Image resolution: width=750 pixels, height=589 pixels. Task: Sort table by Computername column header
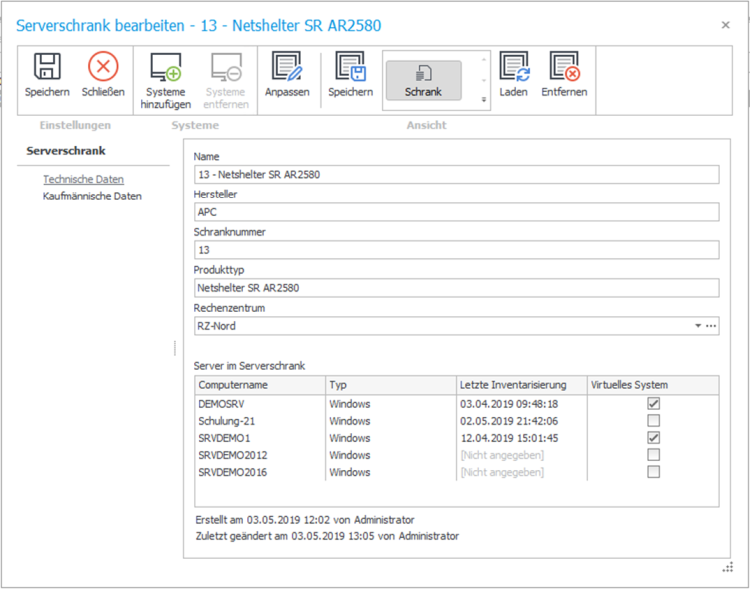click(x=259, y=385)
